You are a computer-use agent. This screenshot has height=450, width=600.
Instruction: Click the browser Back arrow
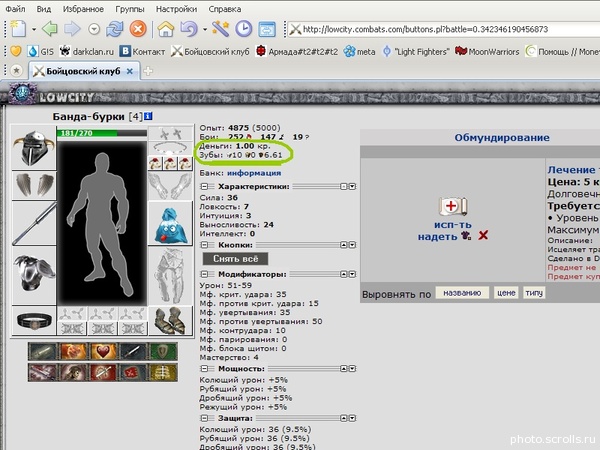pyautogui.click(x=50, y=29)
